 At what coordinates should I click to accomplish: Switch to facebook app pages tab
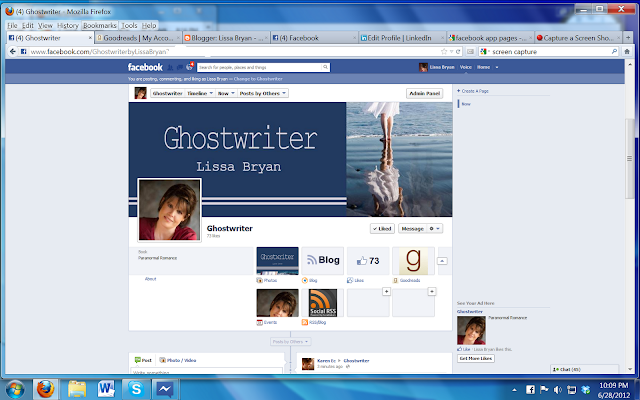[490, 38]
